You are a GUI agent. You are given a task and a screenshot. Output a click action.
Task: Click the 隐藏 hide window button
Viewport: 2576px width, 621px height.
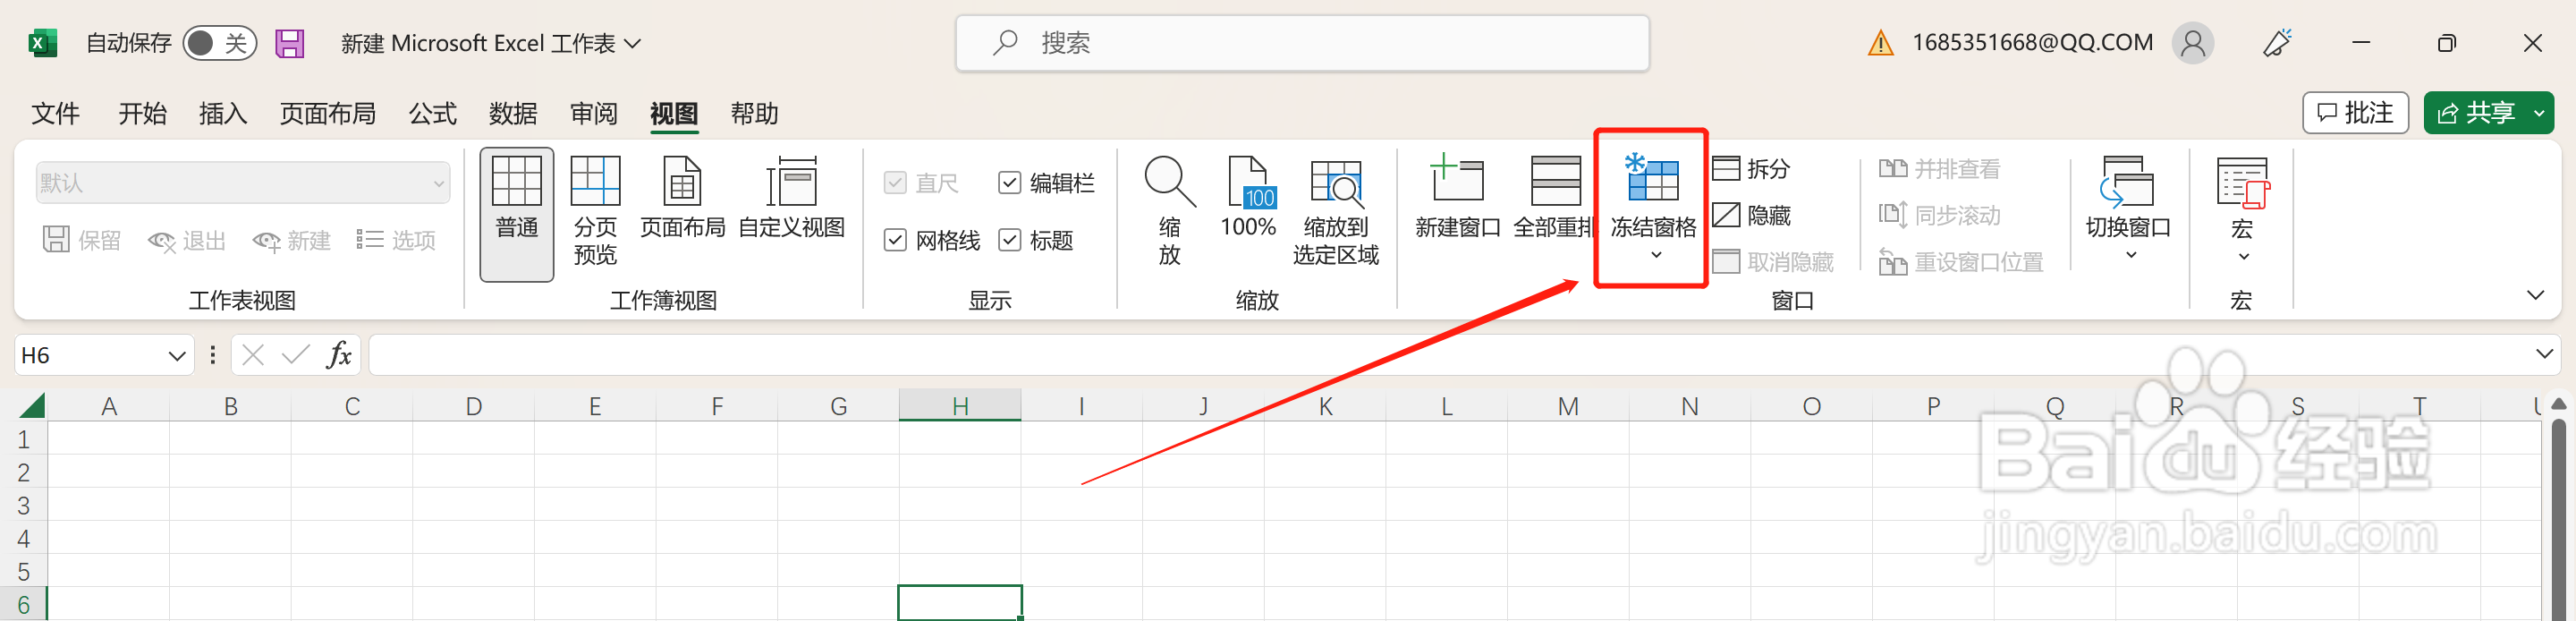(1751, 215)
